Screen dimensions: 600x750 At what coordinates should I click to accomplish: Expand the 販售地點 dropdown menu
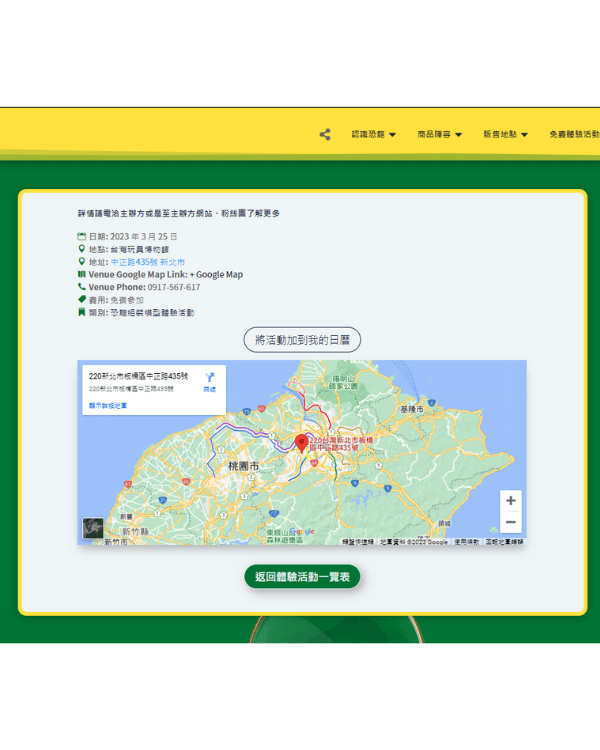coord(506,134)
